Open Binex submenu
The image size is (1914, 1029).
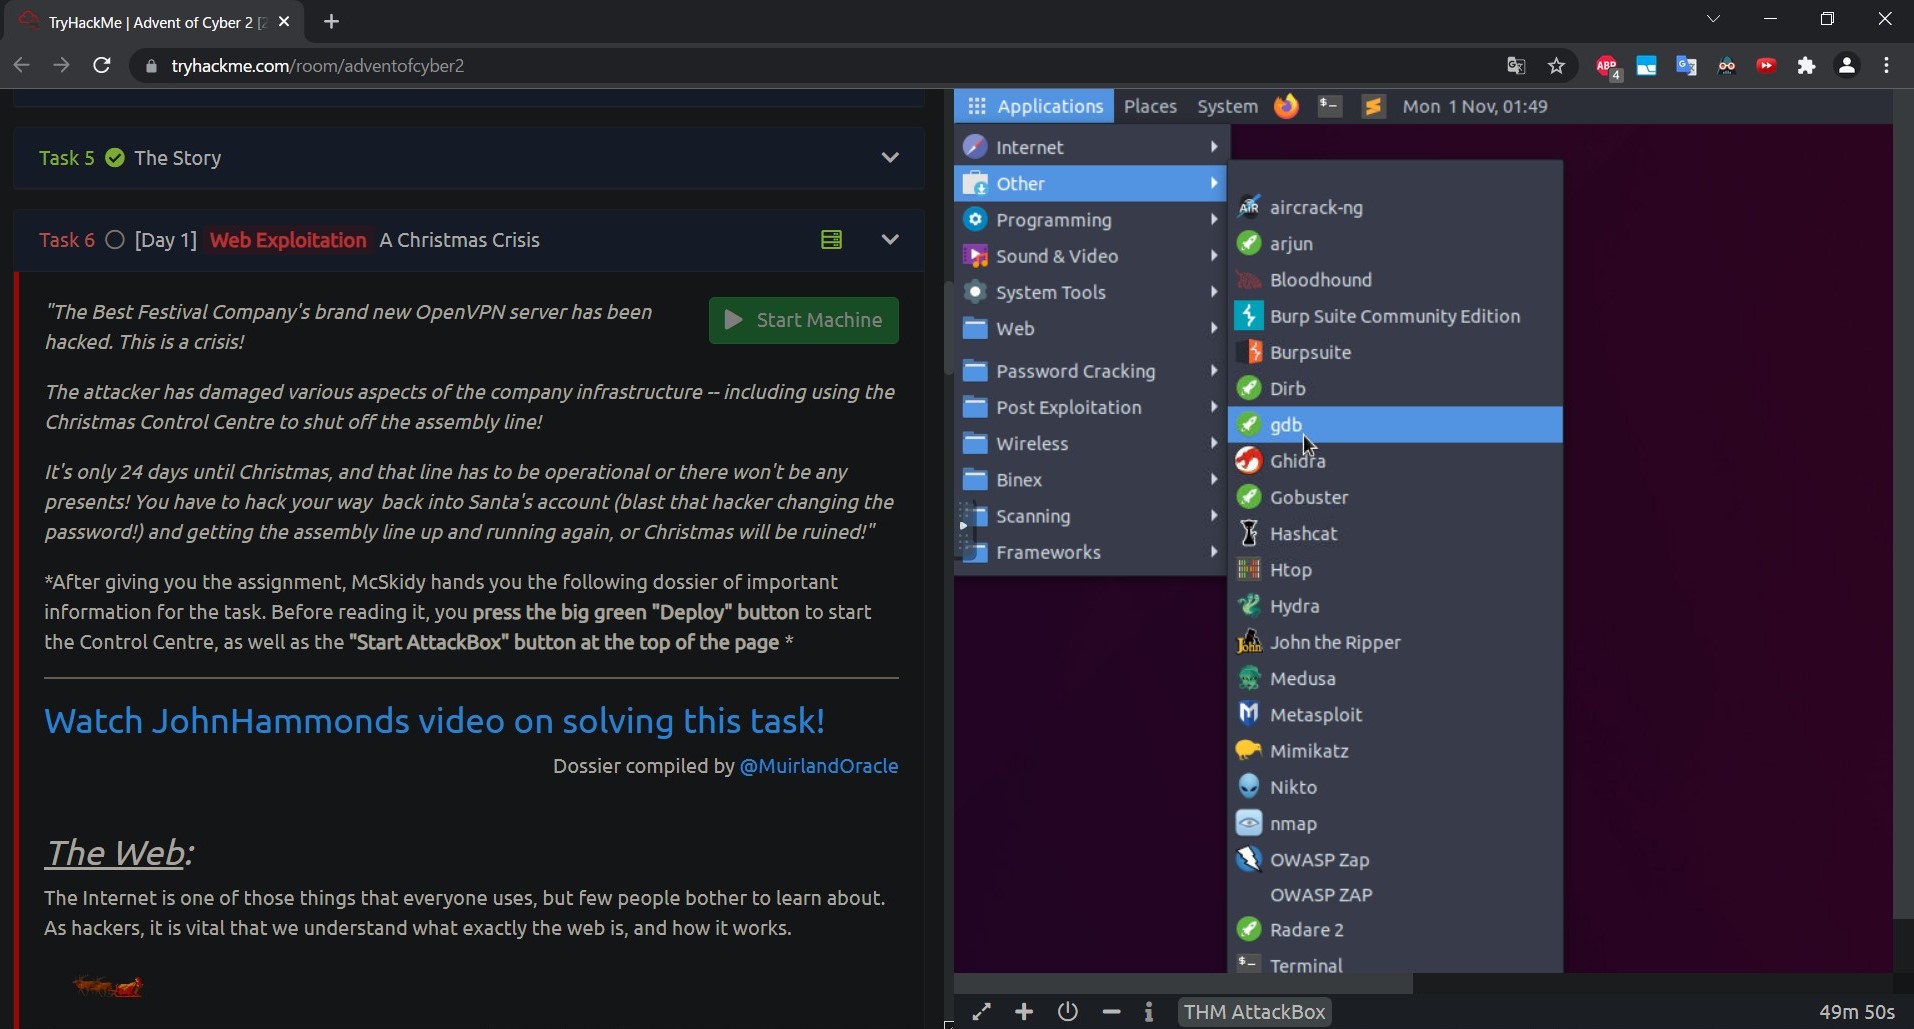(x=1091, y=480)
